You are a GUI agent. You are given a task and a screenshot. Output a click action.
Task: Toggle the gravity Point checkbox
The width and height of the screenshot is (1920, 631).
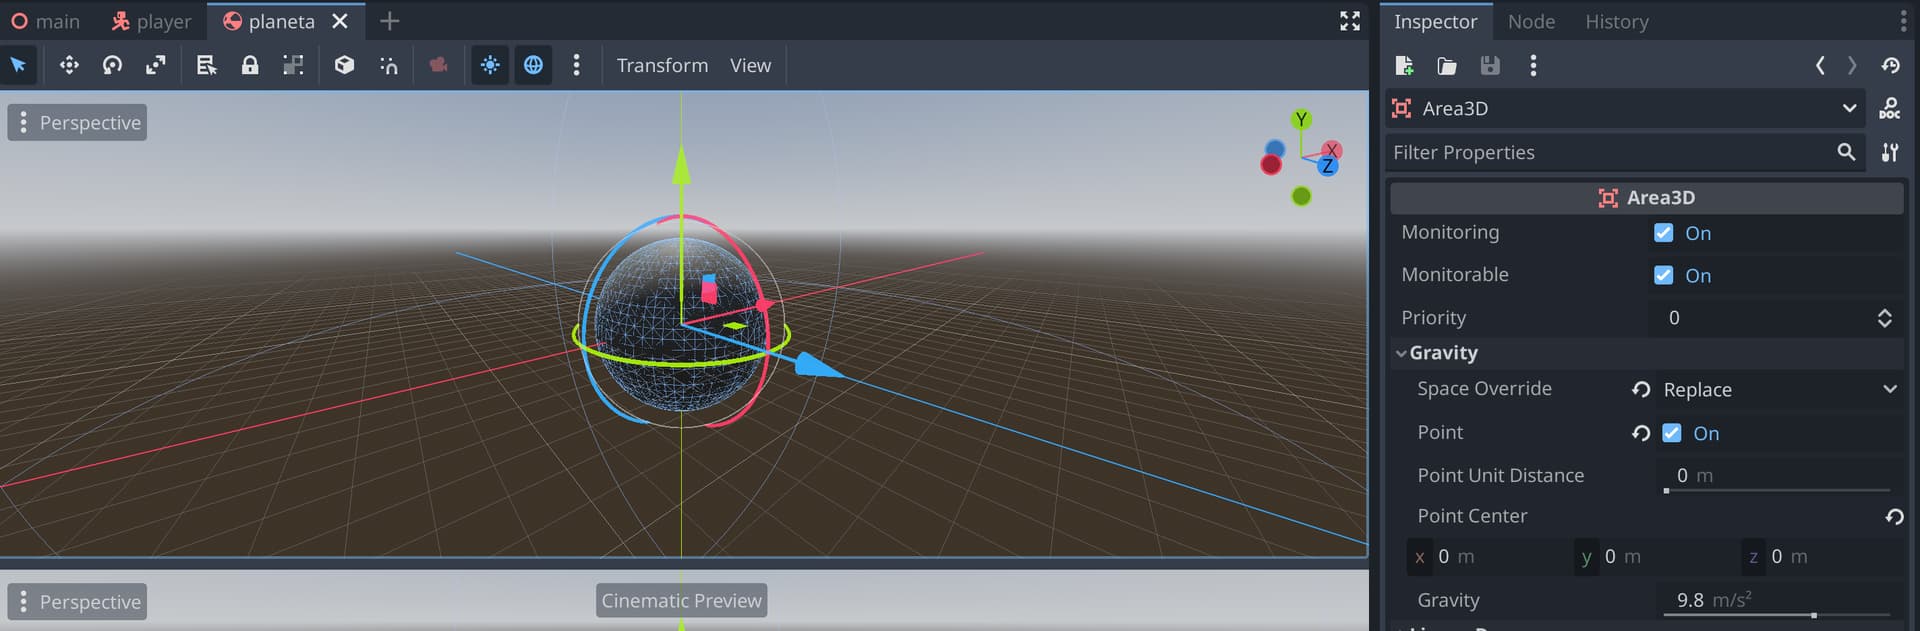point(1672,433)
